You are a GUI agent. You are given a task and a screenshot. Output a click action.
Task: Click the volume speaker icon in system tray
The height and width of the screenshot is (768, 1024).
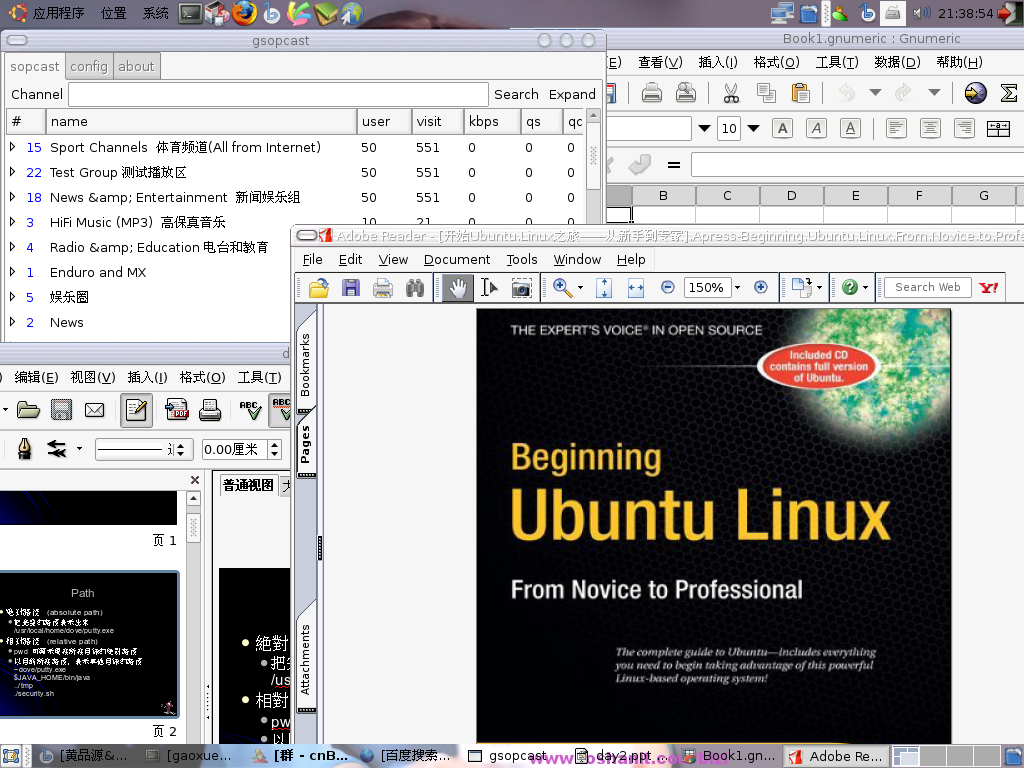pyautogui.click(x=921, y=12)
